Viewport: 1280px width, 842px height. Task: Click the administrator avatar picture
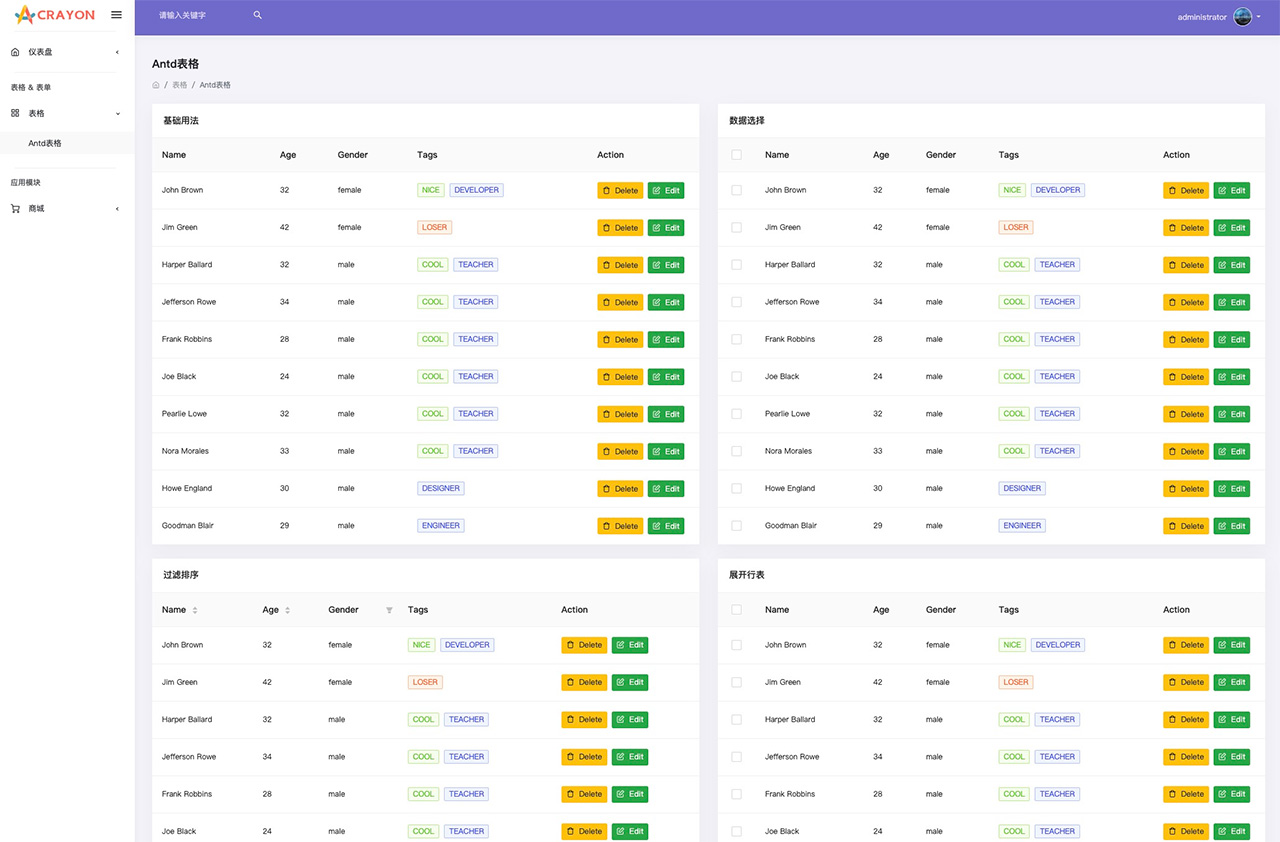[1242, 16]
